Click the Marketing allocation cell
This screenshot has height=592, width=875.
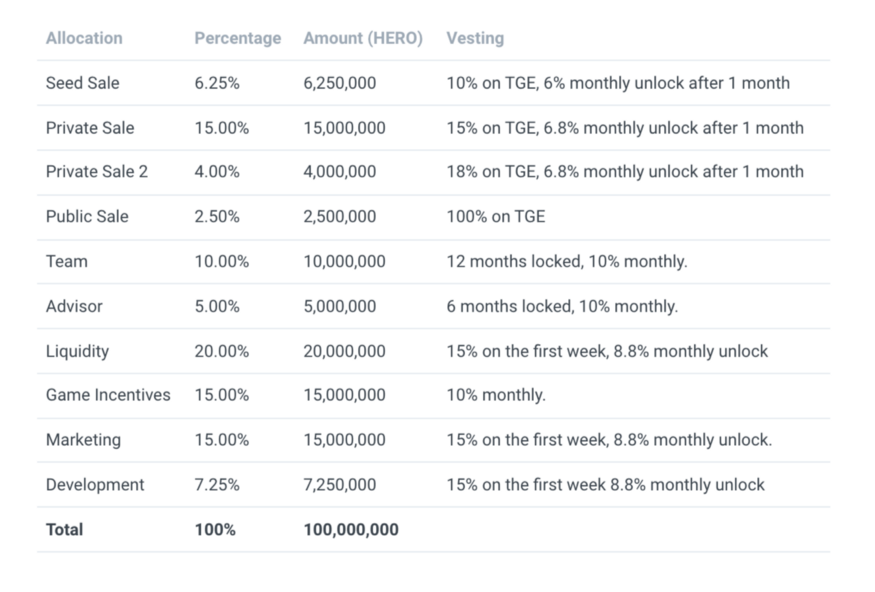click(x=83, y=440)
